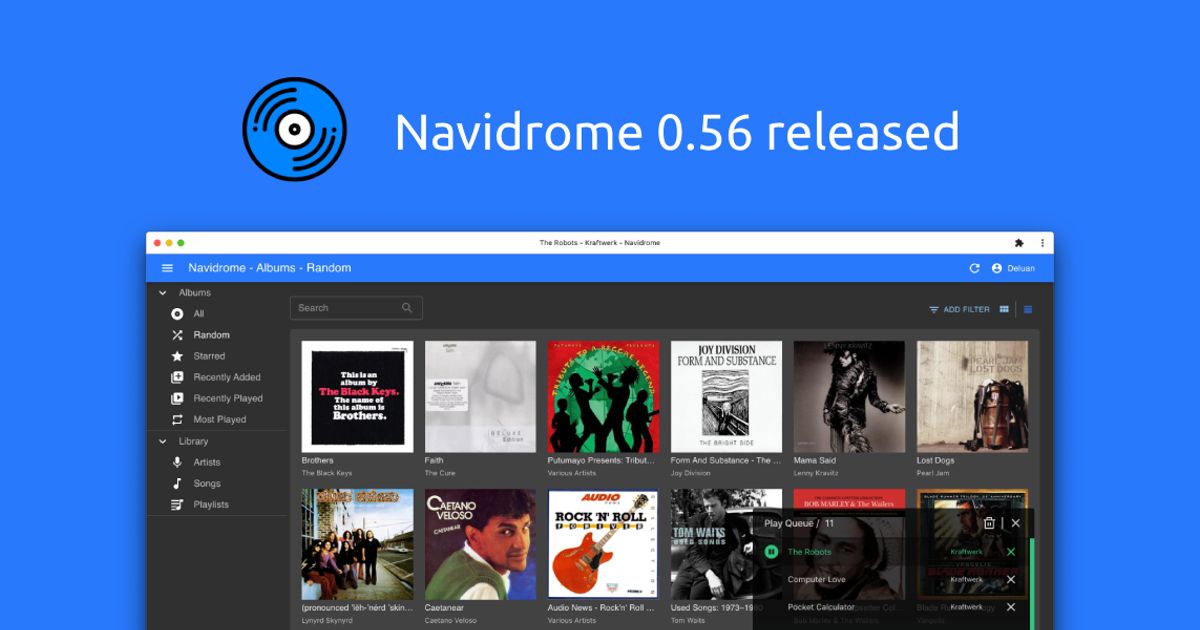Click the Random shuffle icon
Viewport: 1200px width, 630px height.
pyautogui.click(x=177, y=335)
